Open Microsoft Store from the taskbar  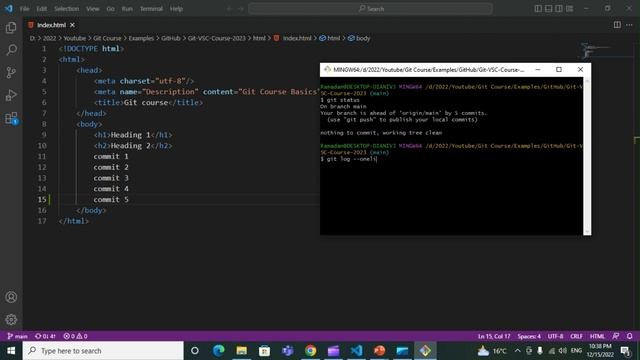click(x=264, y=351)
